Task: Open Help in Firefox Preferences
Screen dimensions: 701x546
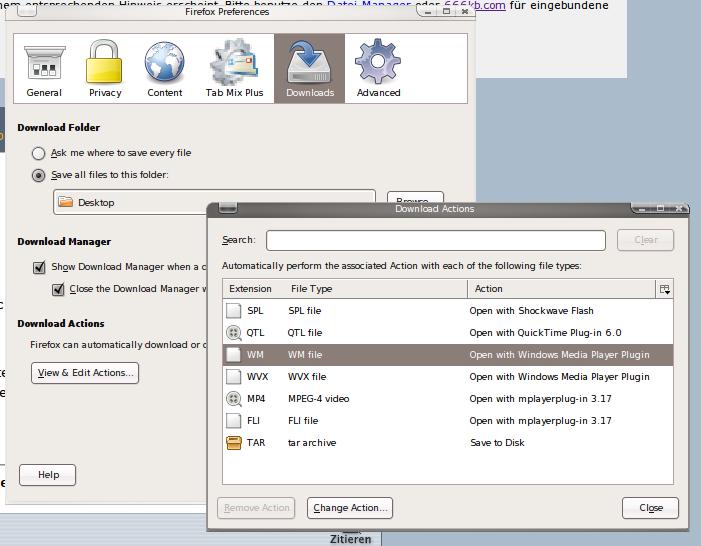Action: pos(47,475)
